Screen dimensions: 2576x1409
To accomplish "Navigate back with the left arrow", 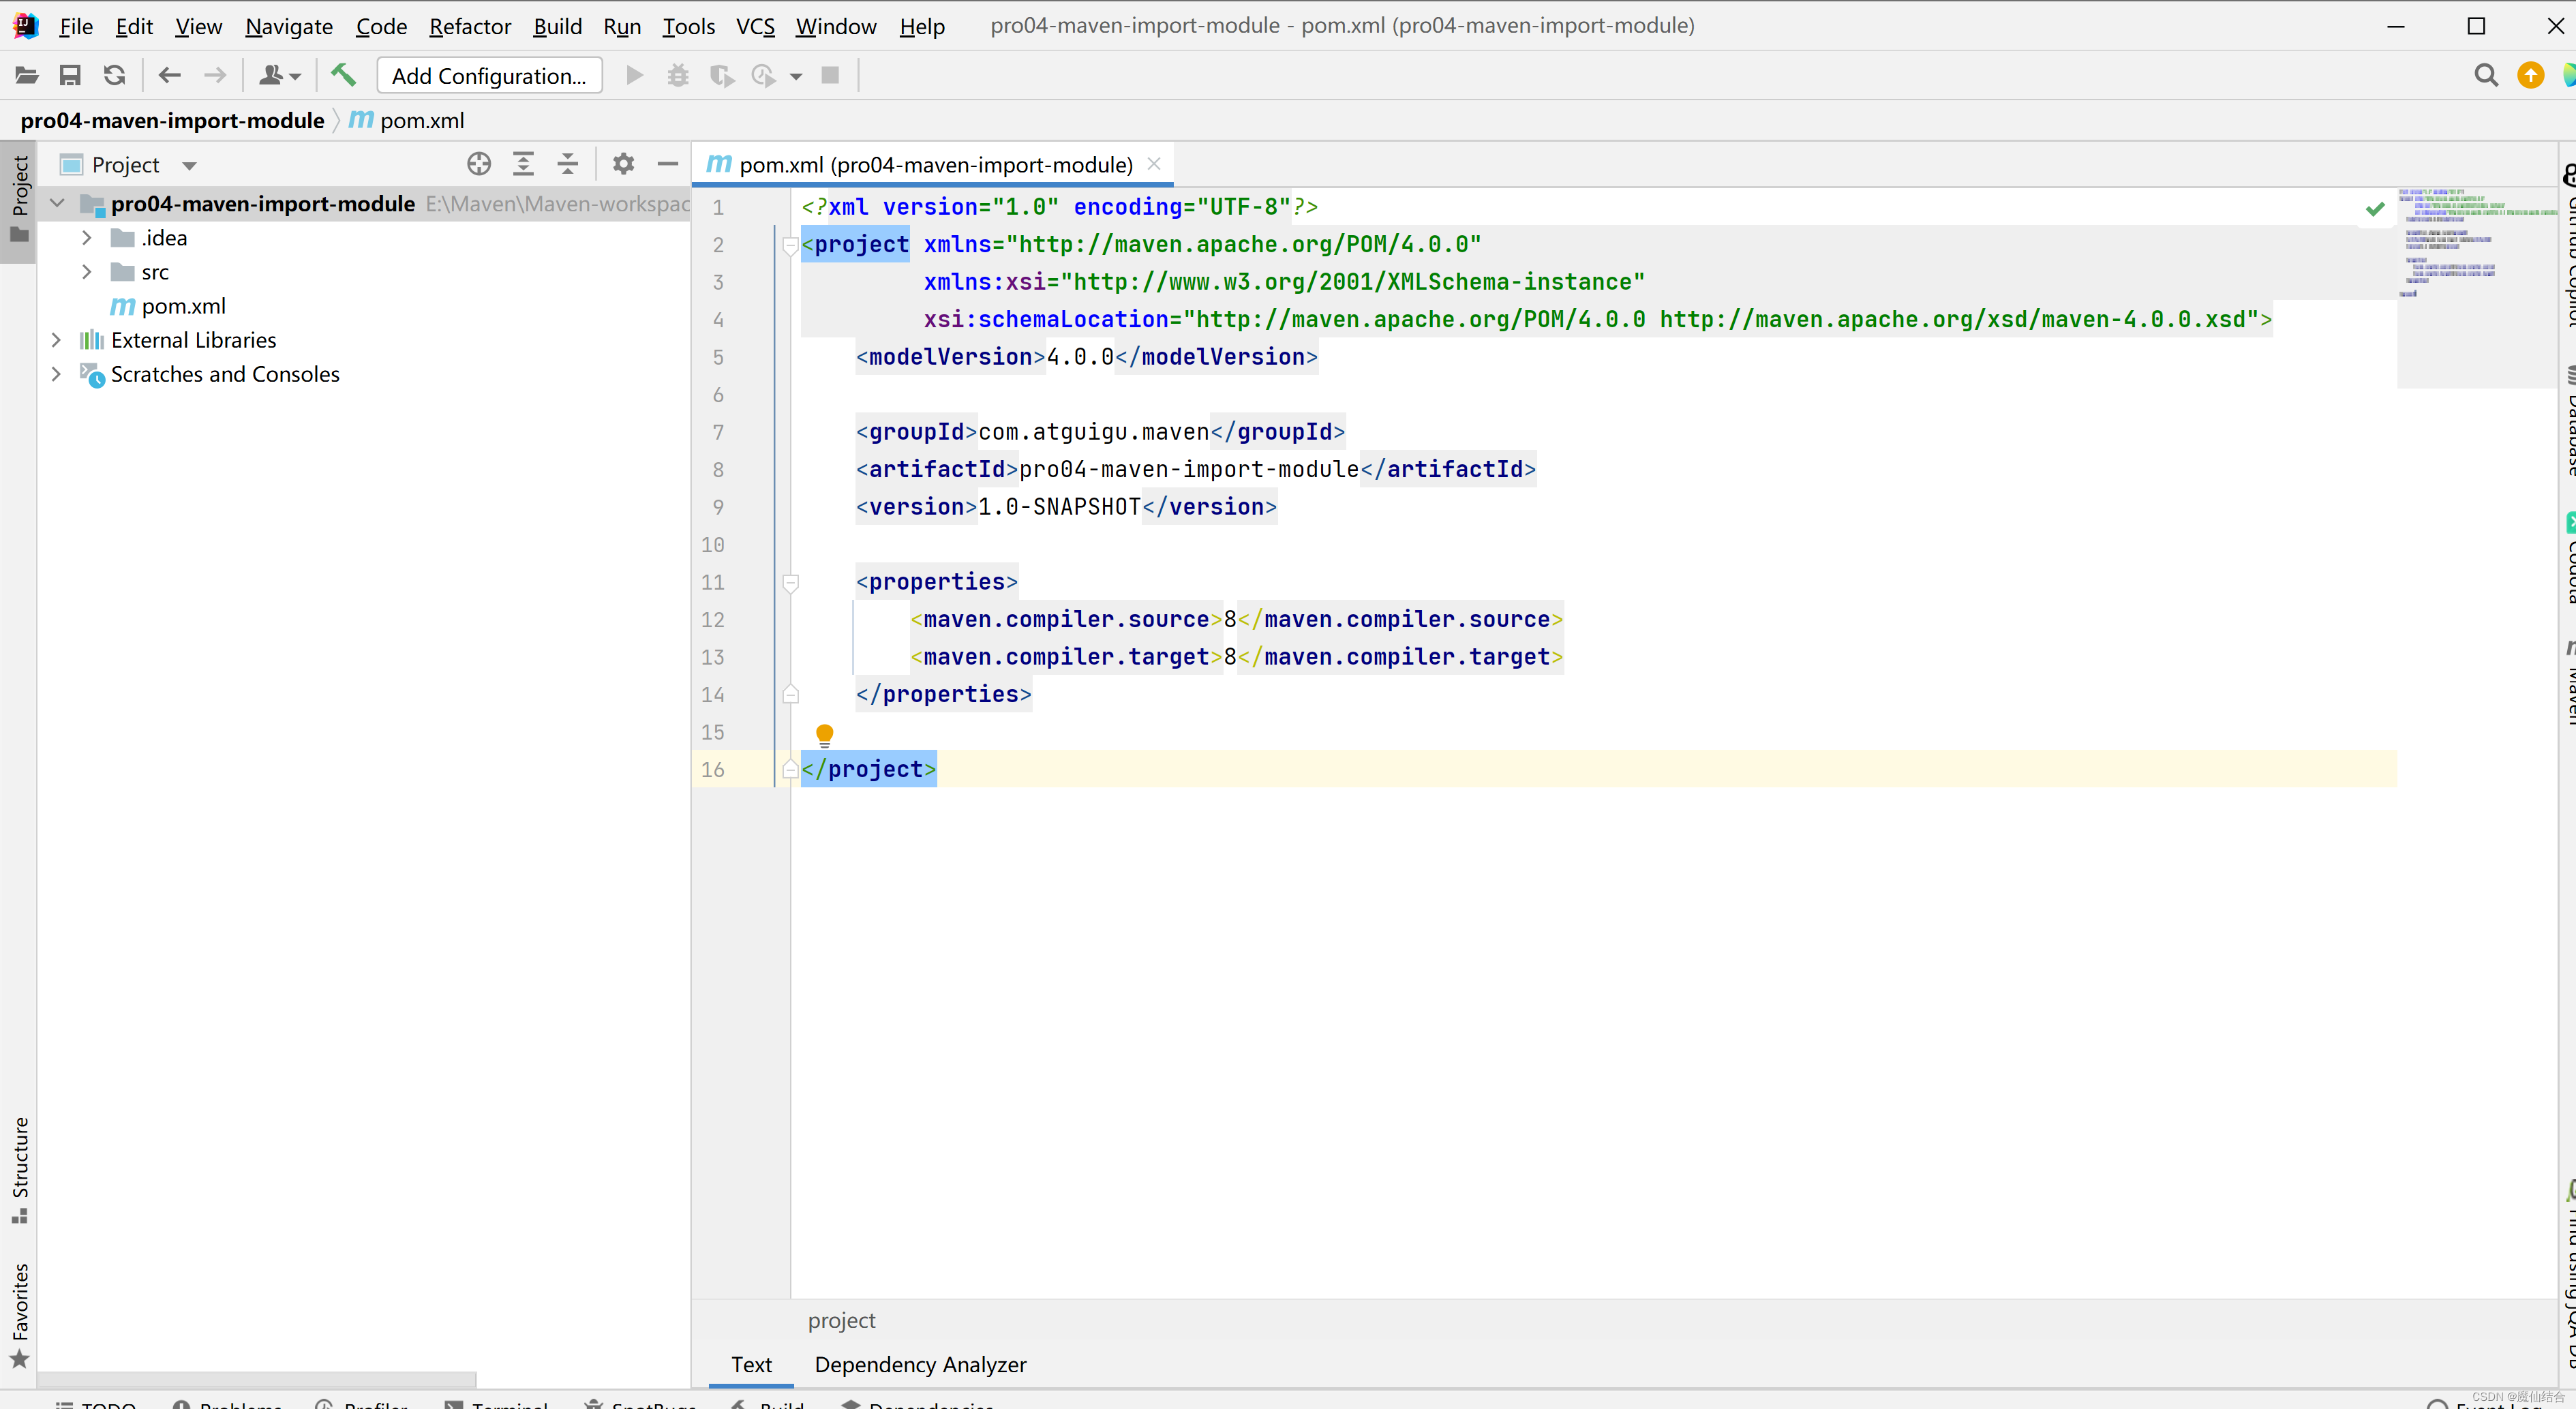I will pyautogui.click(x=170, y=76).
